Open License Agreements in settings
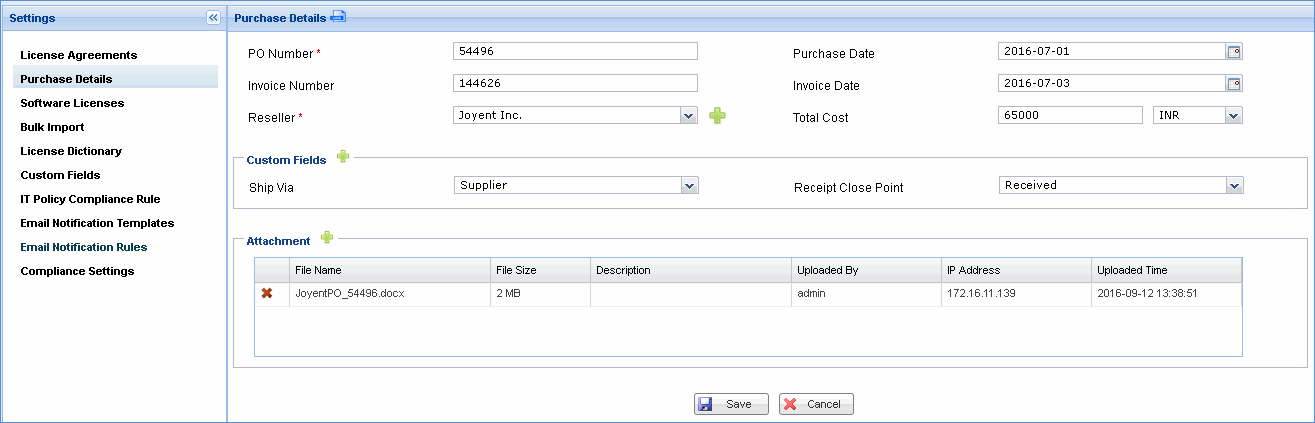Viewport: 1315px width, 423px height. click(78, 55)
